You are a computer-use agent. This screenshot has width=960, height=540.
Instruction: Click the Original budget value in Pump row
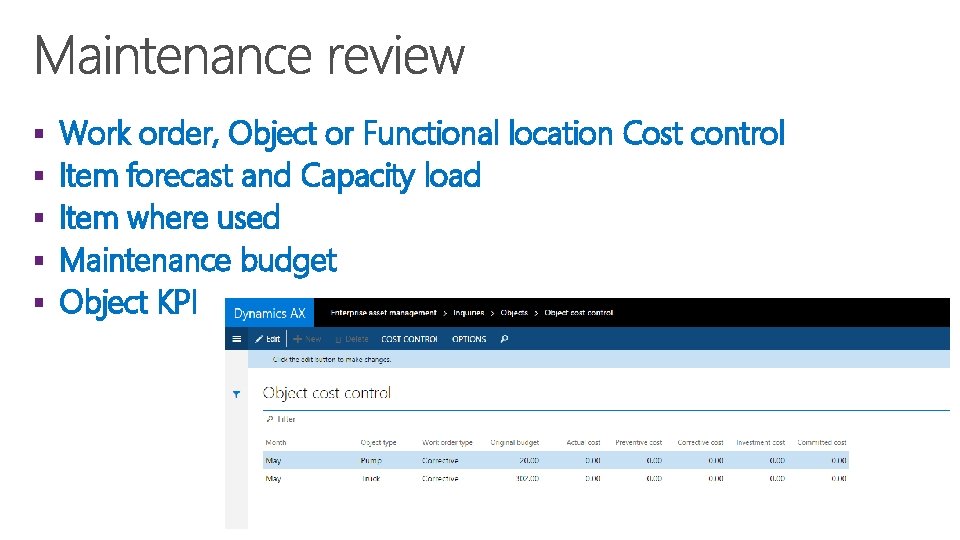[x=529, y=460]
